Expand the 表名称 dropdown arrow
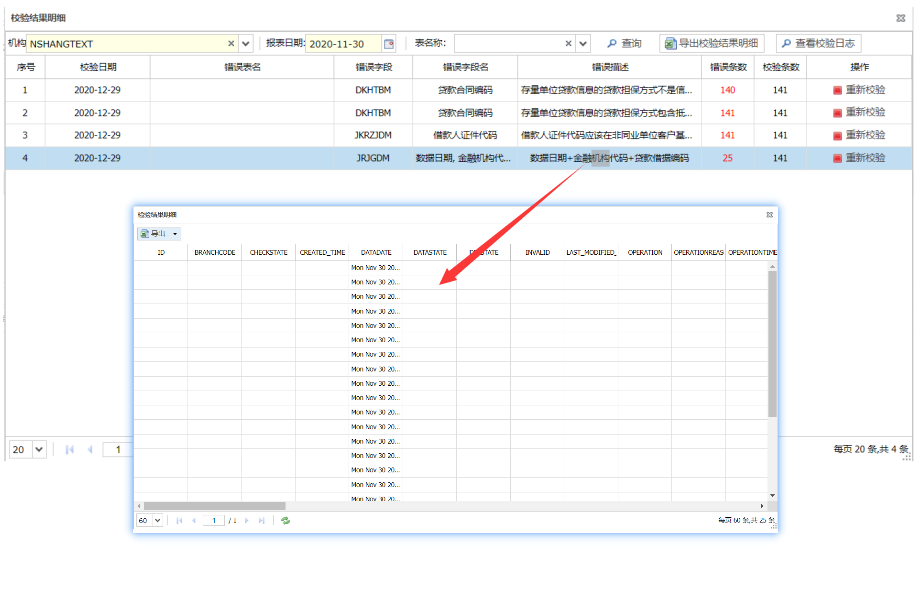The width and height of the screenshot is (915, 590). pos(584,44)
